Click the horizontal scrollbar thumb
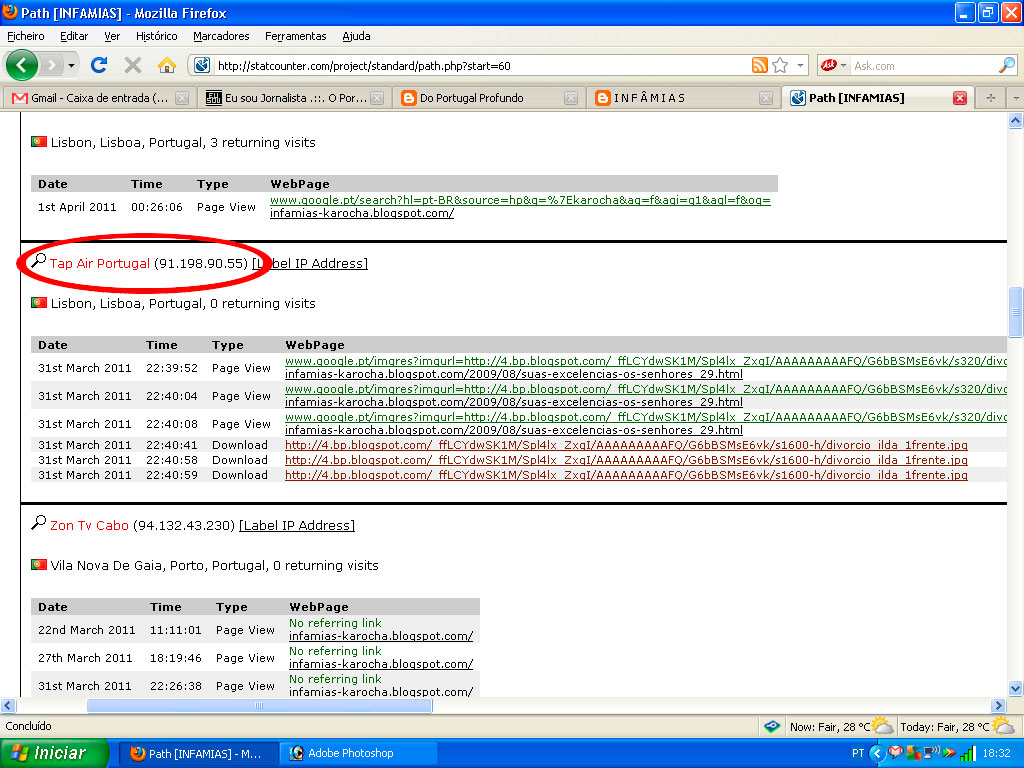The width and height of the screenshot is (1024, 768). pos(259,705)
